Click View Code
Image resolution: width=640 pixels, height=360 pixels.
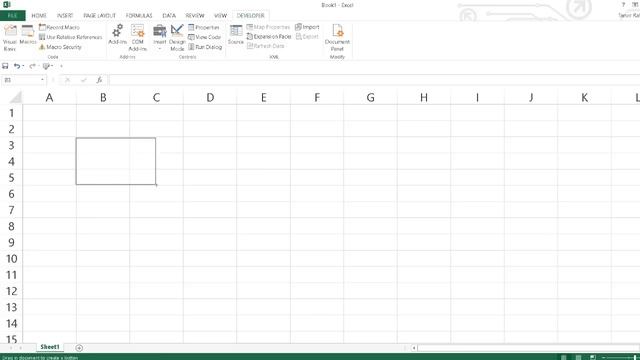click(204, 37)
